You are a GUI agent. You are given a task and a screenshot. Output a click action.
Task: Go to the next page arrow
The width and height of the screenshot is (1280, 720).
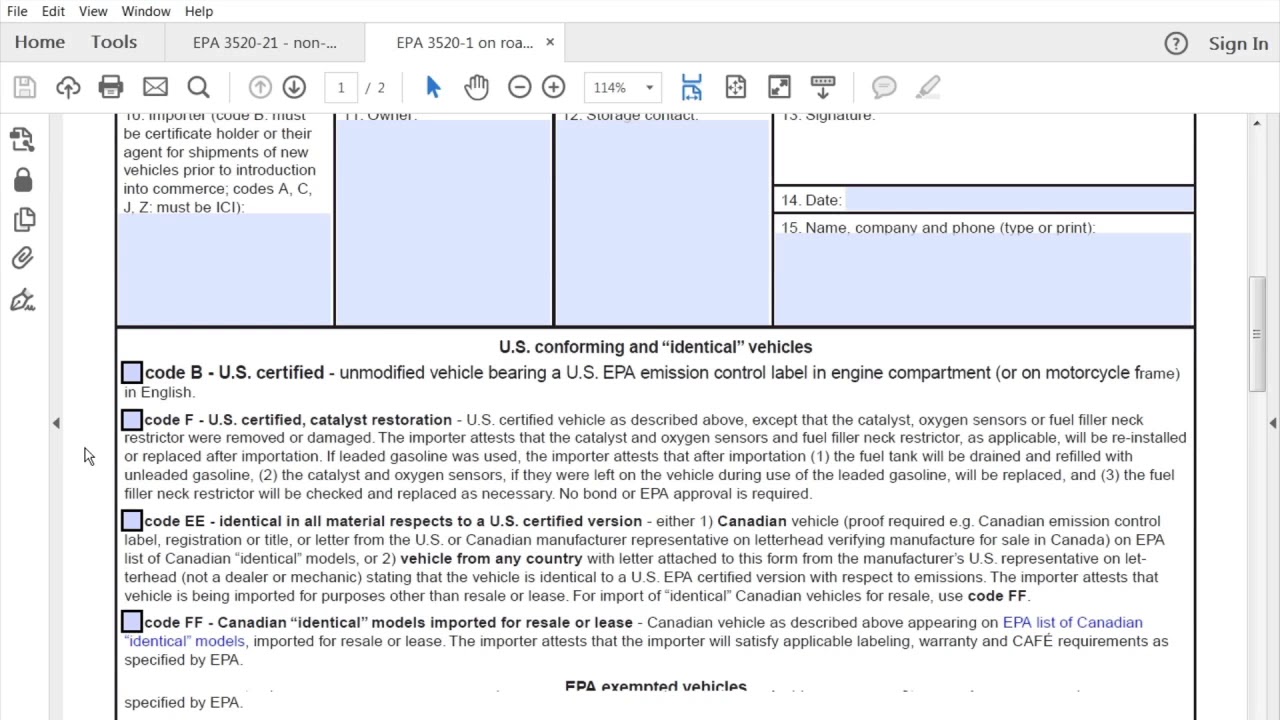[x=294, y=87]
